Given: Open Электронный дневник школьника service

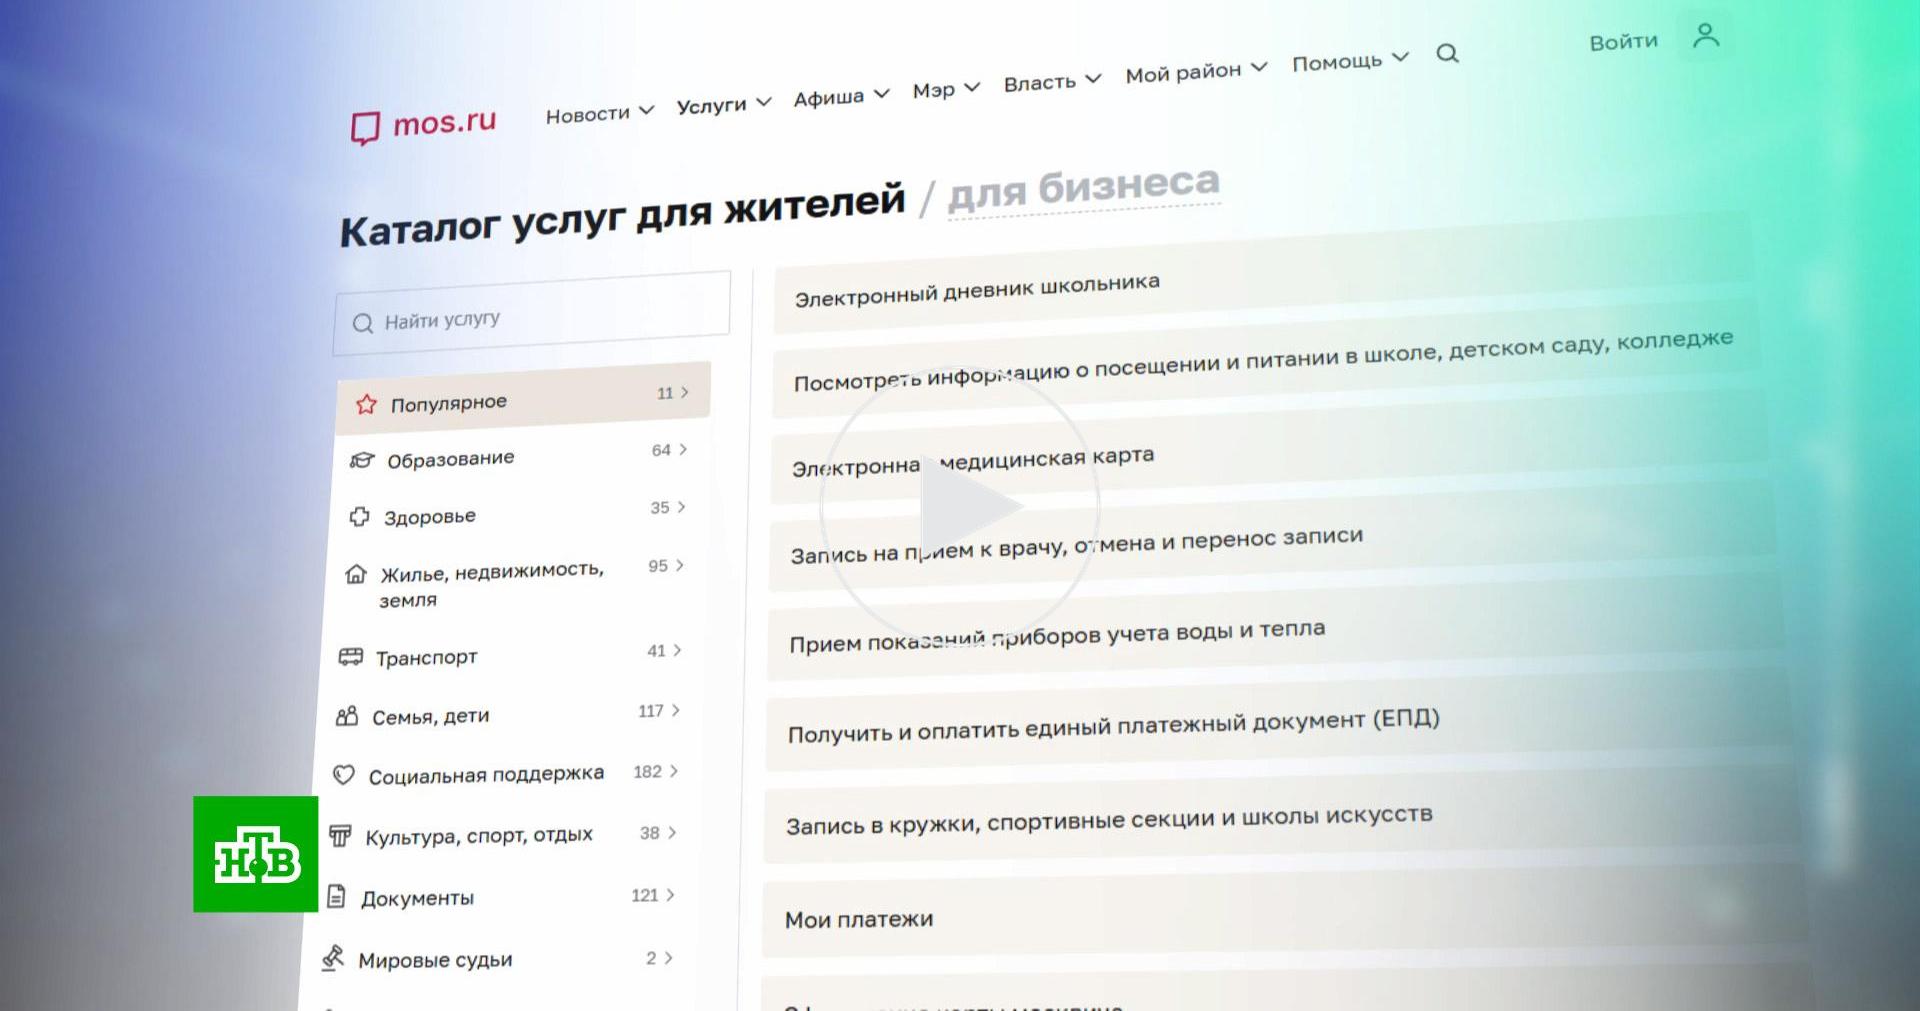Looking at the screenshot, I should [x=977, y=290].
